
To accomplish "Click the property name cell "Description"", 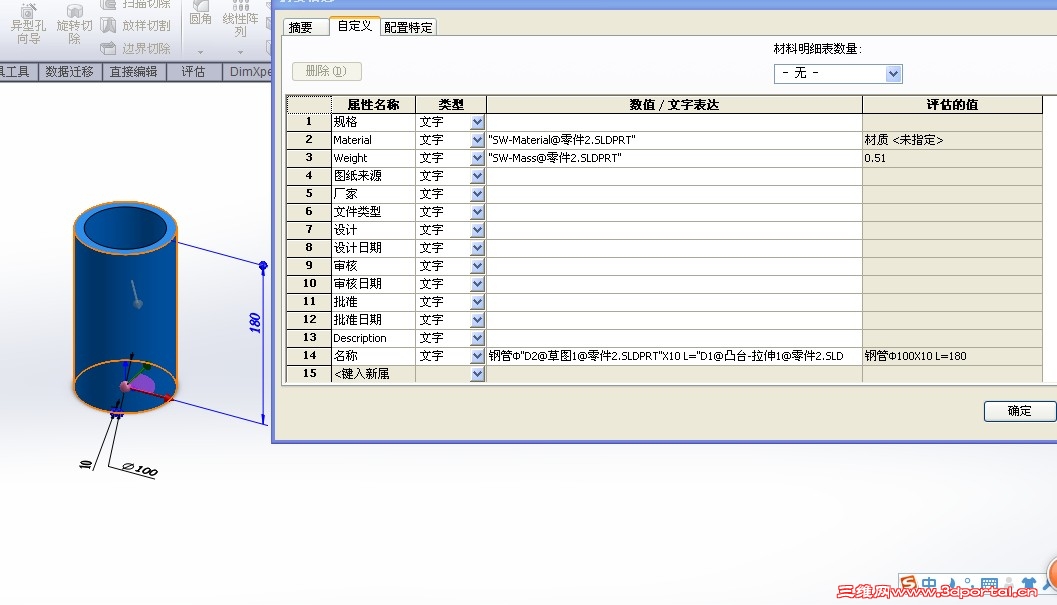I will coord(373,338).
